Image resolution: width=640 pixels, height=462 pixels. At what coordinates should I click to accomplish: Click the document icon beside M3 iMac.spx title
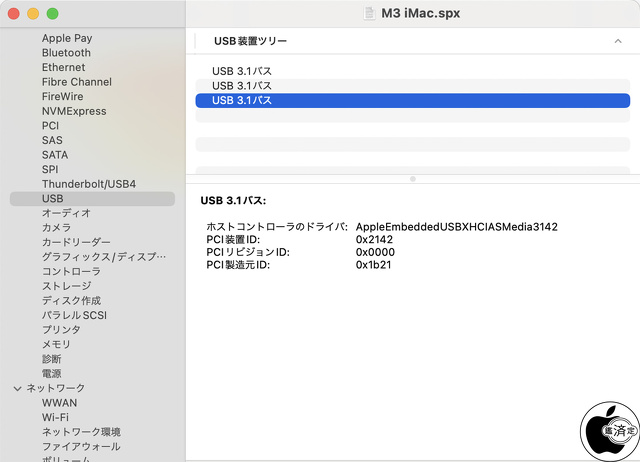tap(367, 14)
